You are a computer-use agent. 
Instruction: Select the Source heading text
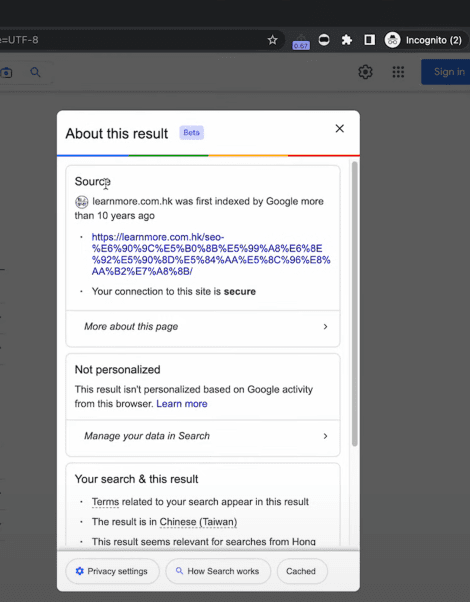92,181
